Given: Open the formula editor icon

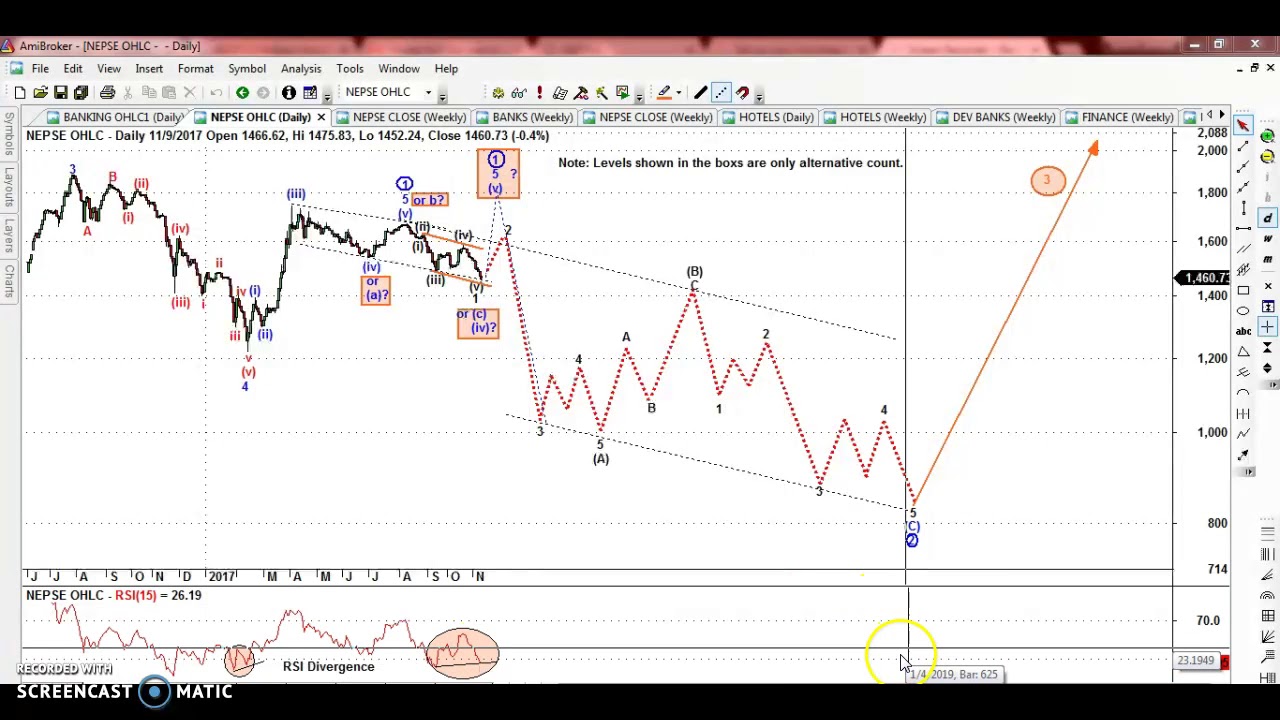Looking at the screenshot, I should [x=560, y=92].
